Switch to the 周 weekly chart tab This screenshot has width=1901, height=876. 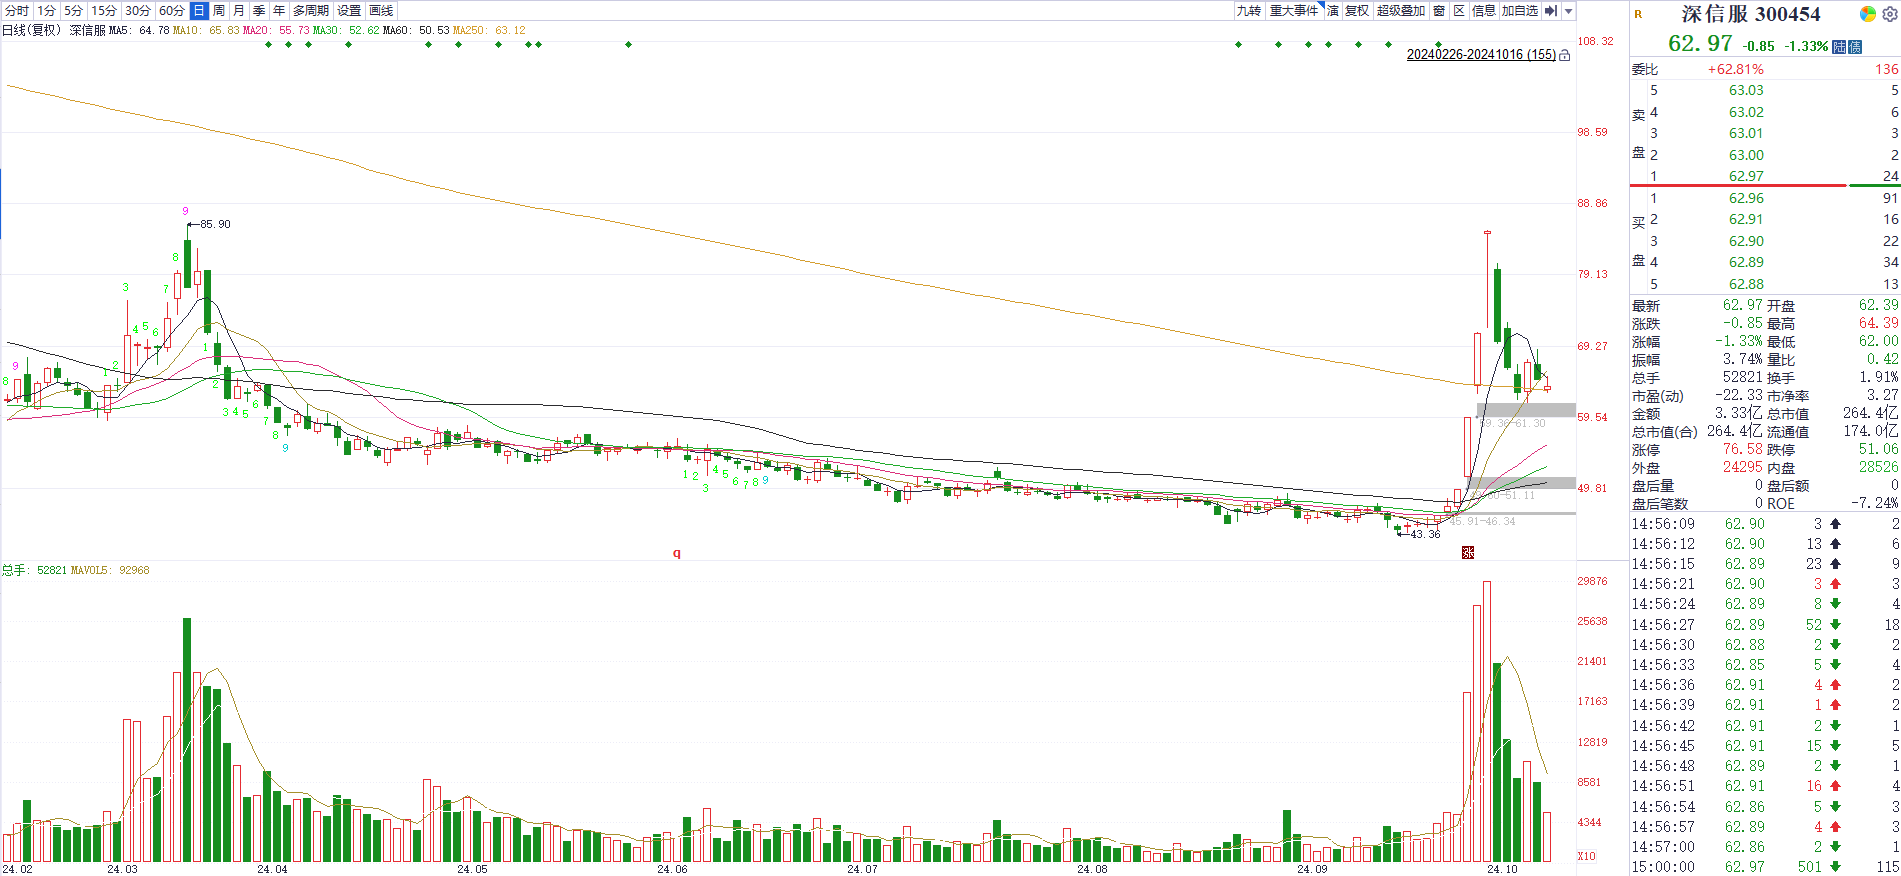coord(219,11)
